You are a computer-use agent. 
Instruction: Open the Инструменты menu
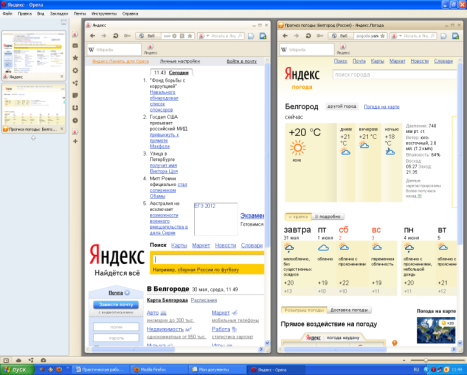(x=104, y=14)
